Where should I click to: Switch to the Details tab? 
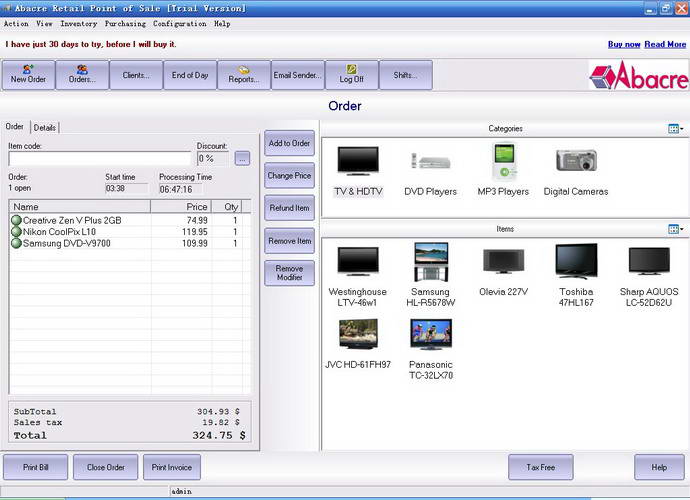coord(45,128)
